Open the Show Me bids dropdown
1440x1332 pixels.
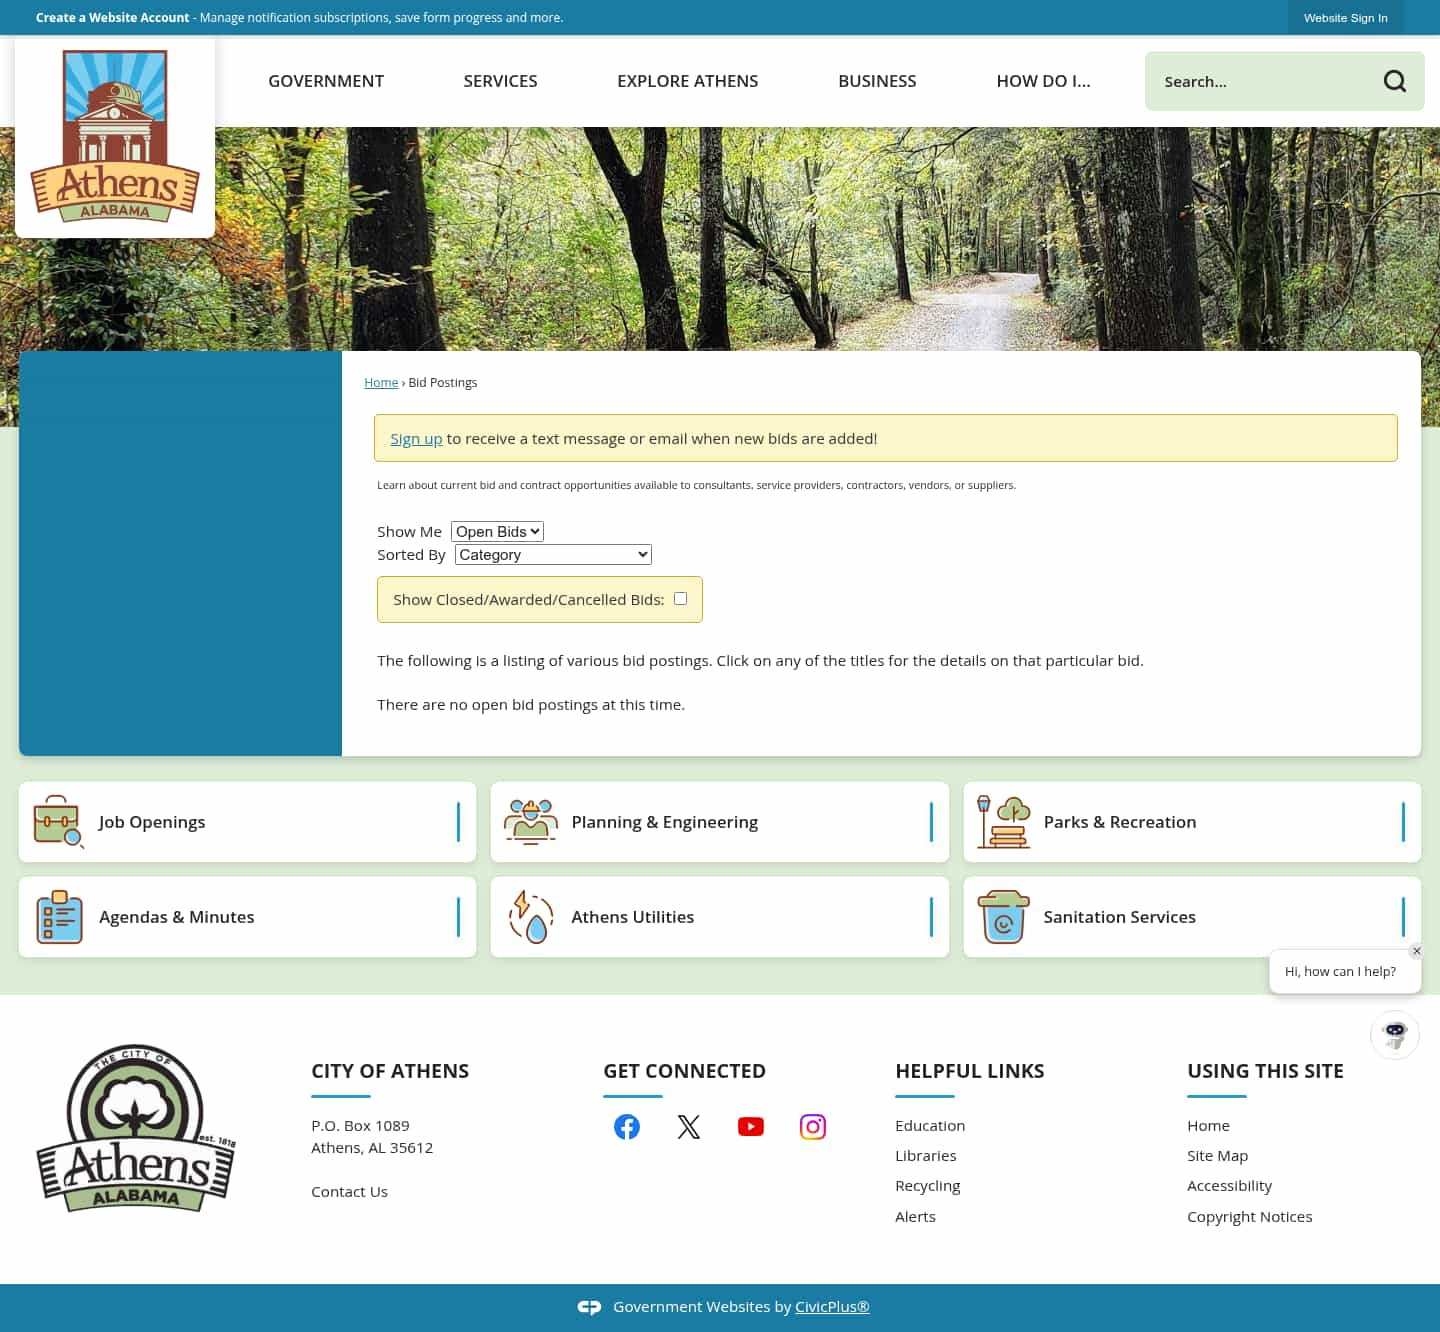(497, 531)
